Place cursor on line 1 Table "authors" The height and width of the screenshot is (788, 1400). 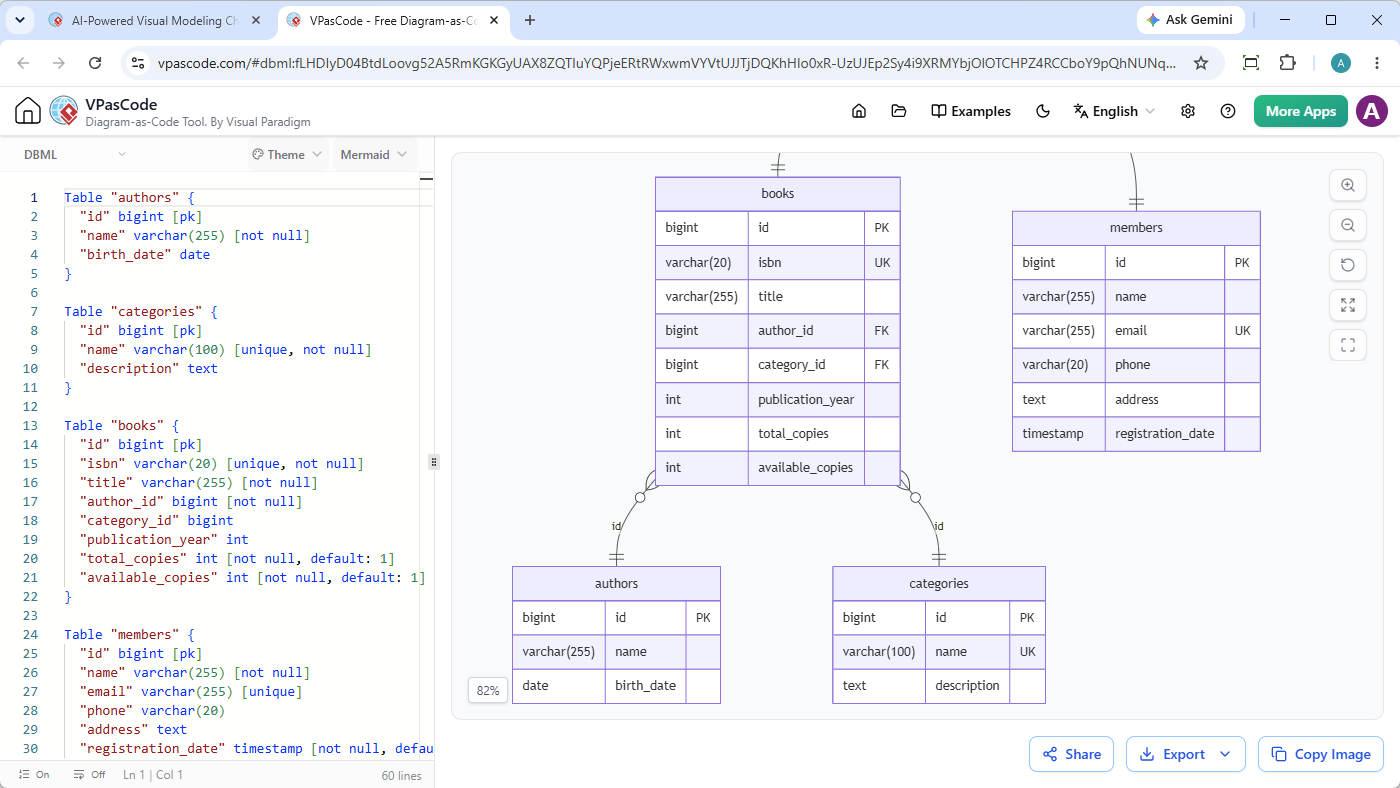(129, 197)
